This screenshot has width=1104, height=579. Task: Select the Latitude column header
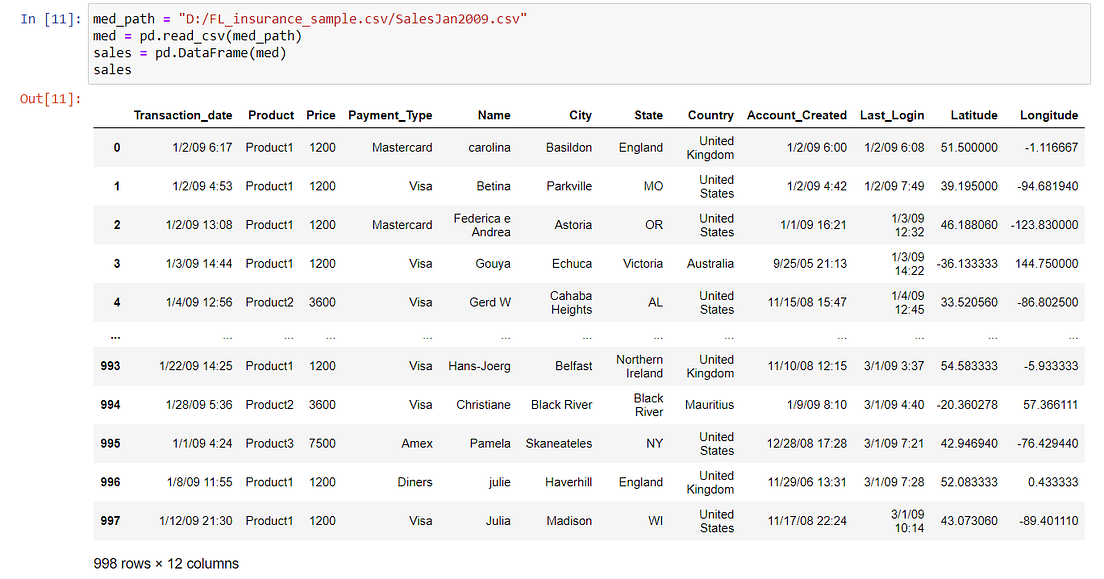973,115
